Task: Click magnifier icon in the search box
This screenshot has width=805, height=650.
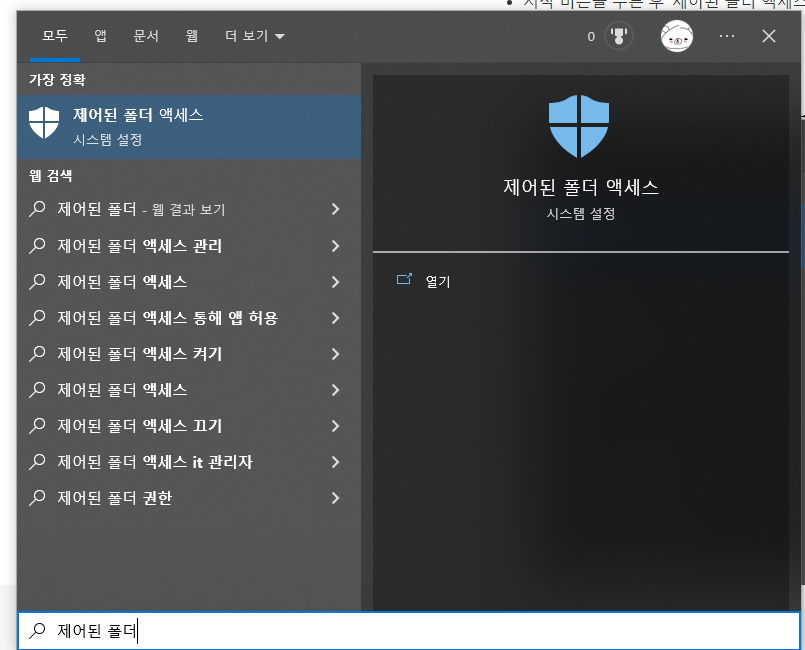Action: 37,630
